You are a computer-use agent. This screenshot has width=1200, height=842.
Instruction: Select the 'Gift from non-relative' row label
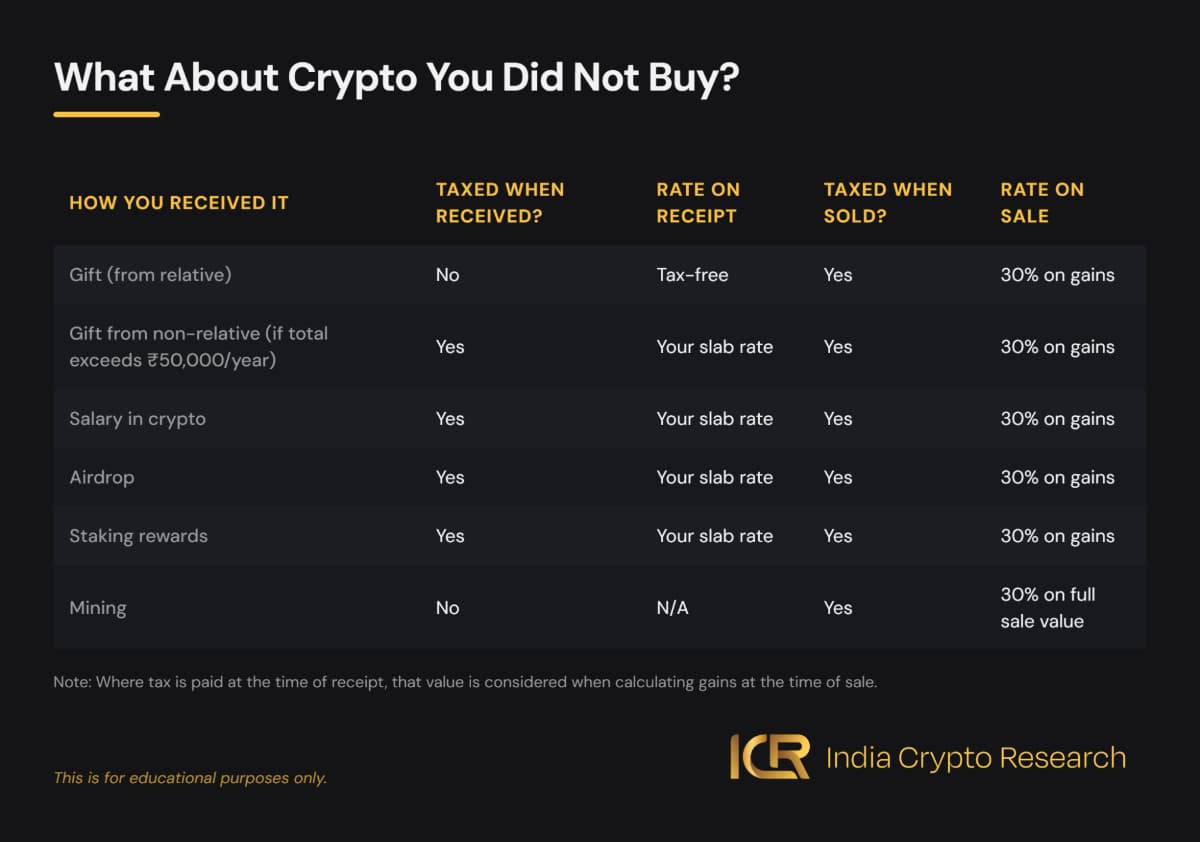click(x=198, y=346)
